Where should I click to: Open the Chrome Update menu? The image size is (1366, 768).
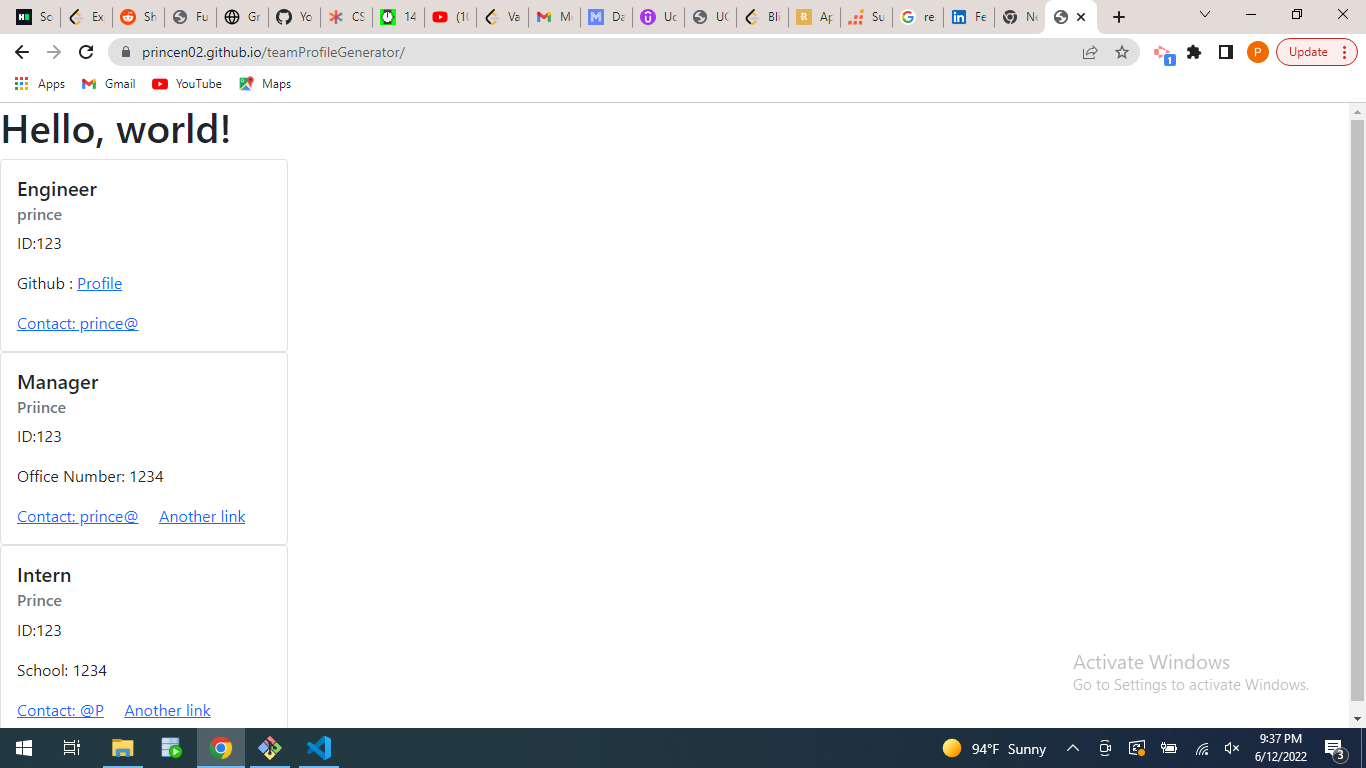tap(1316, 52)
